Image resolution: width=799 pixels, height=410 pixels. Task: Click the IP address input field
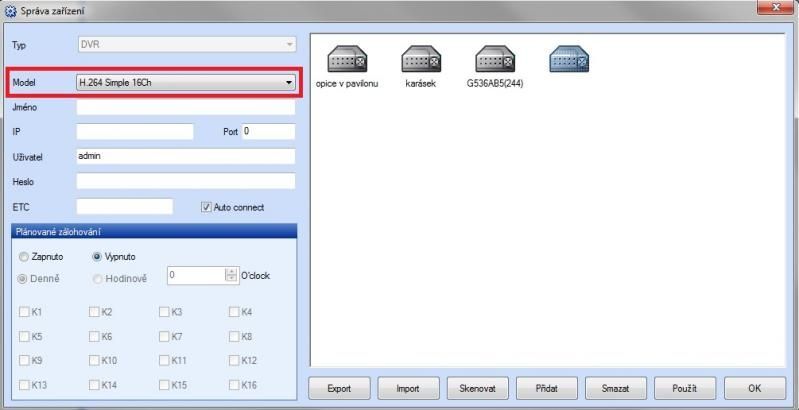(x=134, y=131)
